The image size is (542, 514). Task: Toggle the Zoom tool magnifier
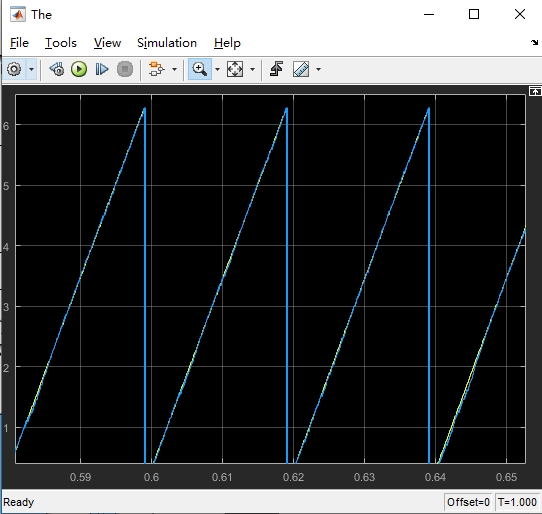click(x=200, y=69)
